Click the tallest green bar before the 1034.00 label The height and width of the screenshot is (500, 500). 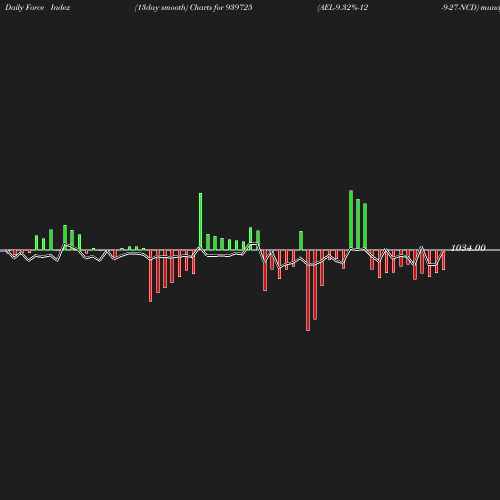tap(351, 220)
